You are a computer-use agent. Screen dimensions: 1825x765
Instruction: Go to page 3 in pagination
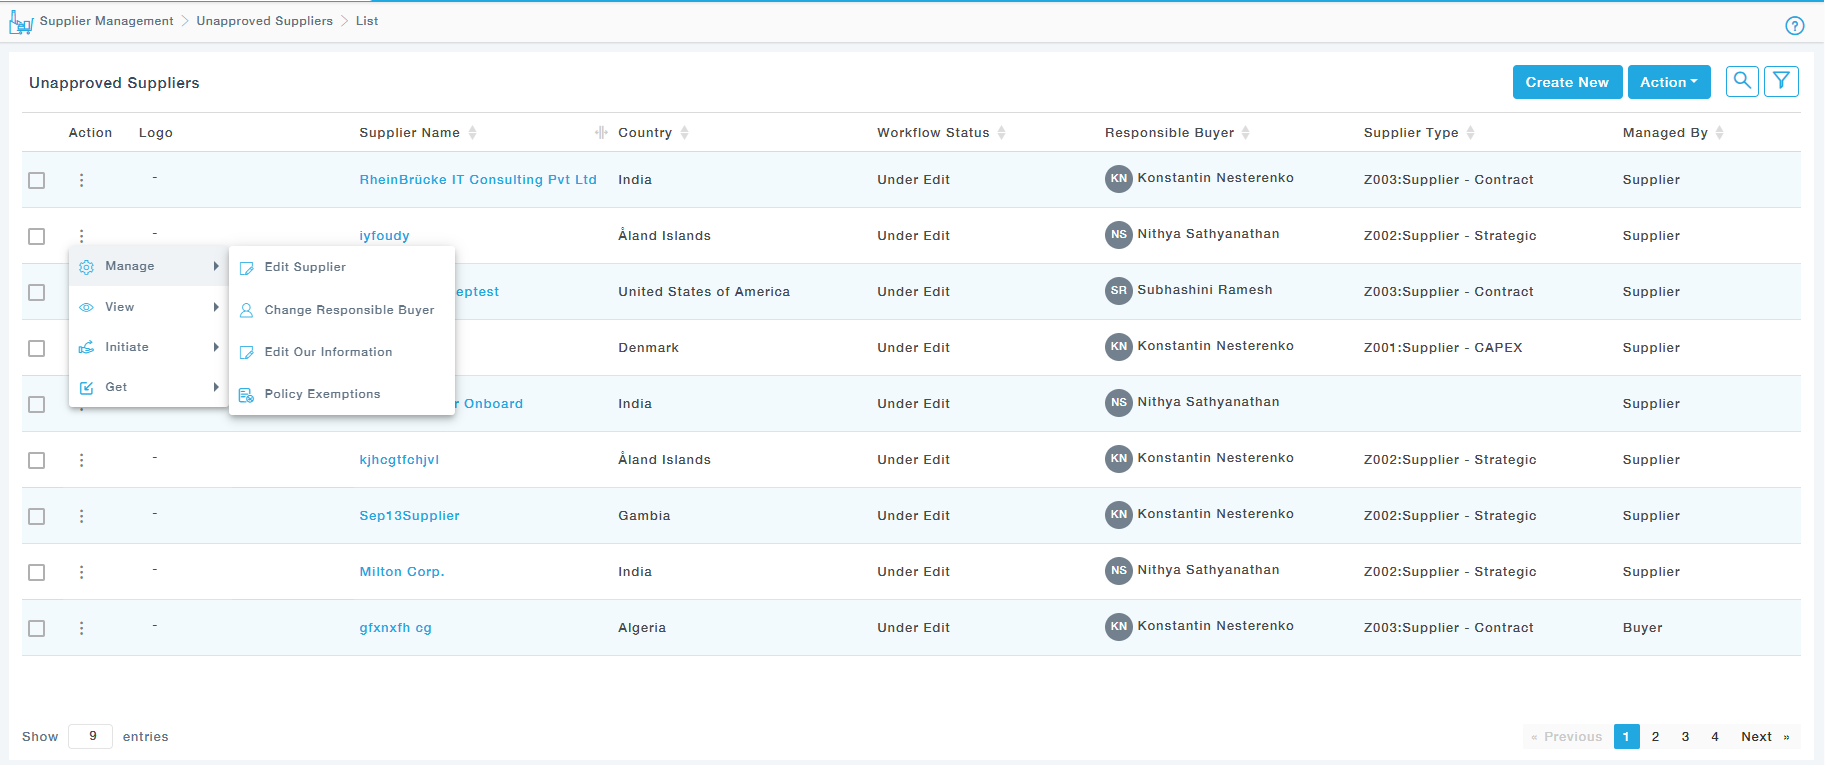pos(1685,737)
